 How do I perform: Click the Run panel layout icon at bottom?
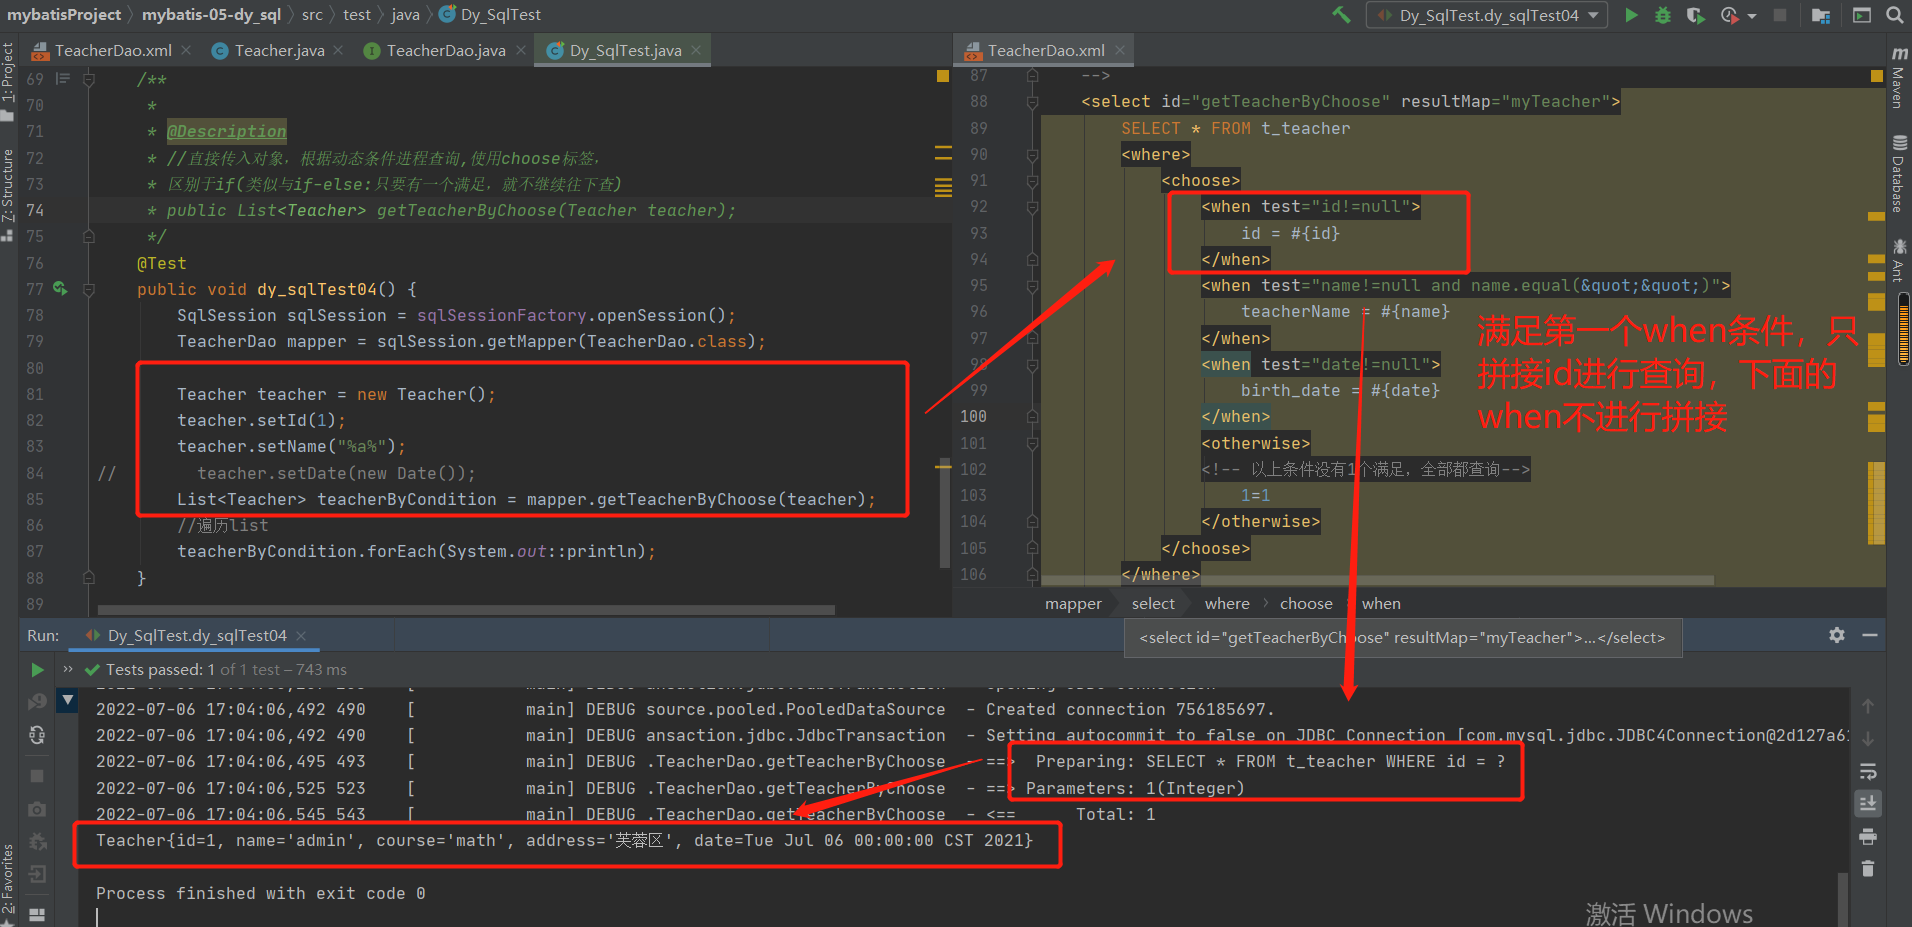37,914
